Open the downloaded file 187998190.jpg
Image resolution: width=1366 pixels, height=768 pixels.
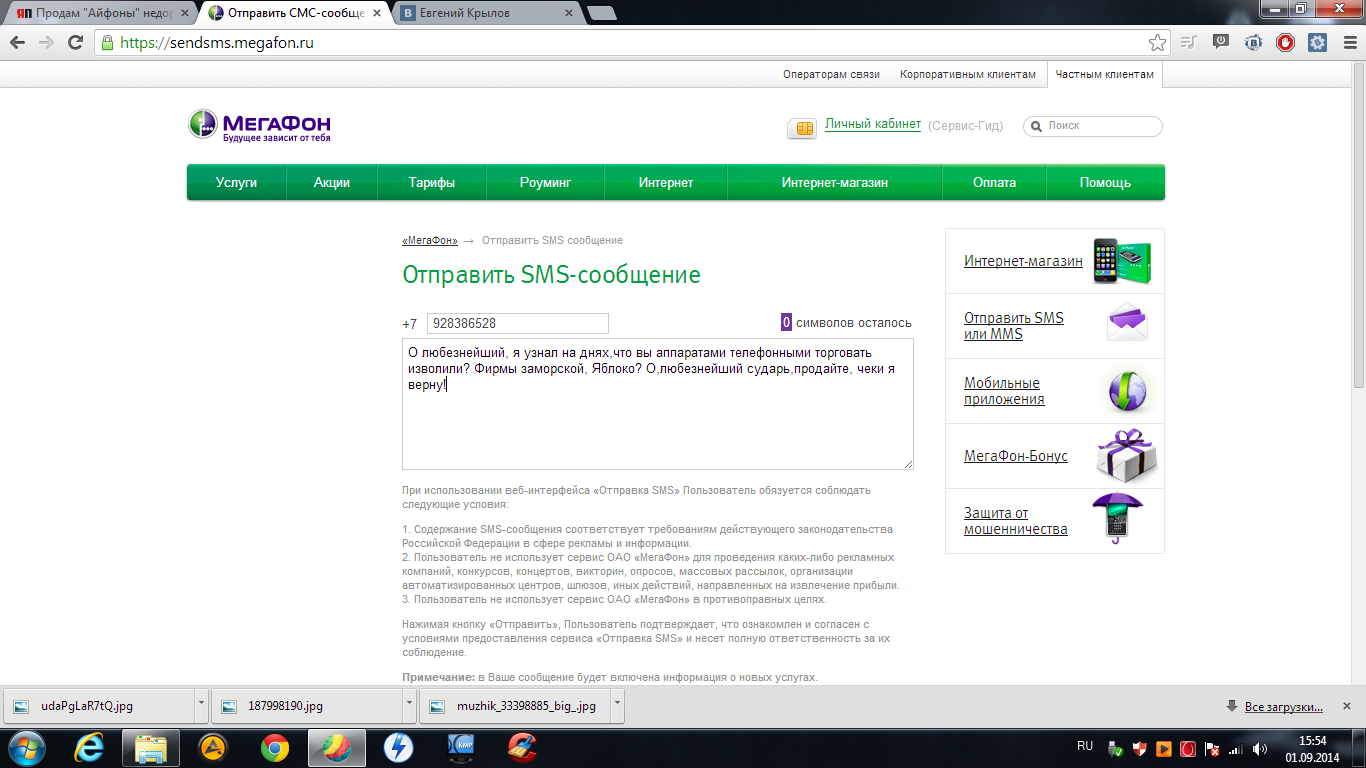307,706
